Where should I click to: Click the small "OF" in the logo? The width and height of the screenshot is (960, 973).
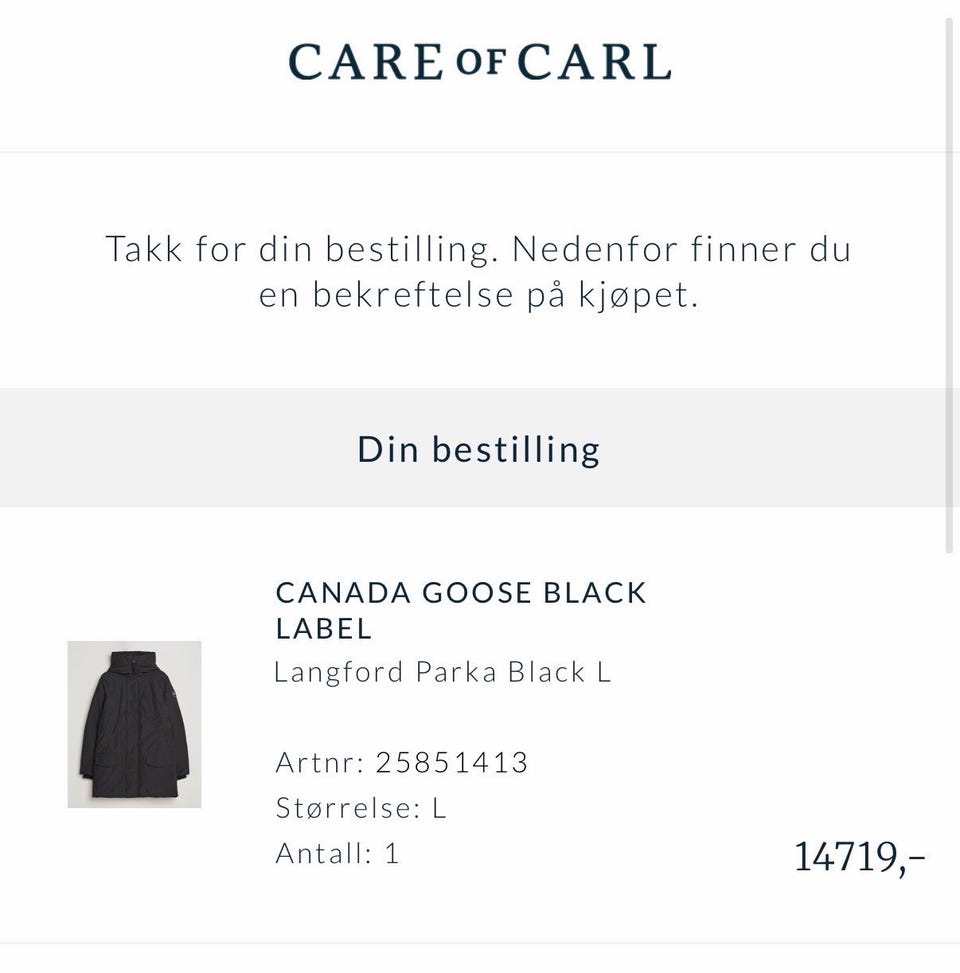[484, 60]
